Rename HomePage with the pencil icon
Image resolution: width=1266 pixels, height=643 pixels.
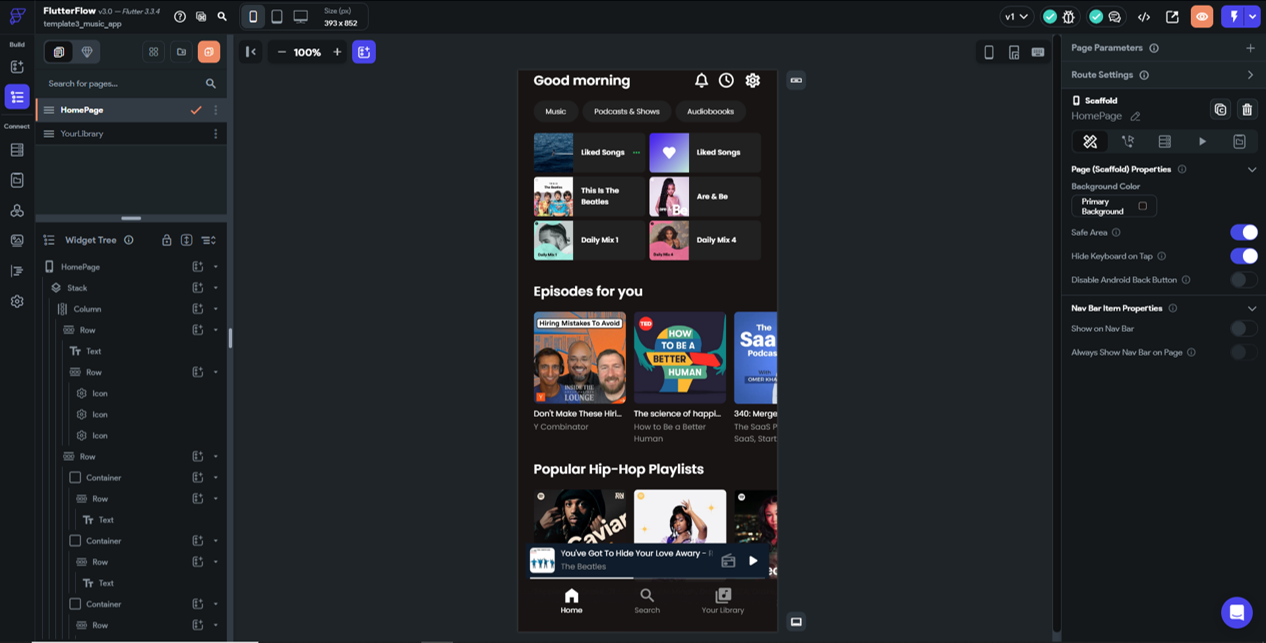point(1136,116)
